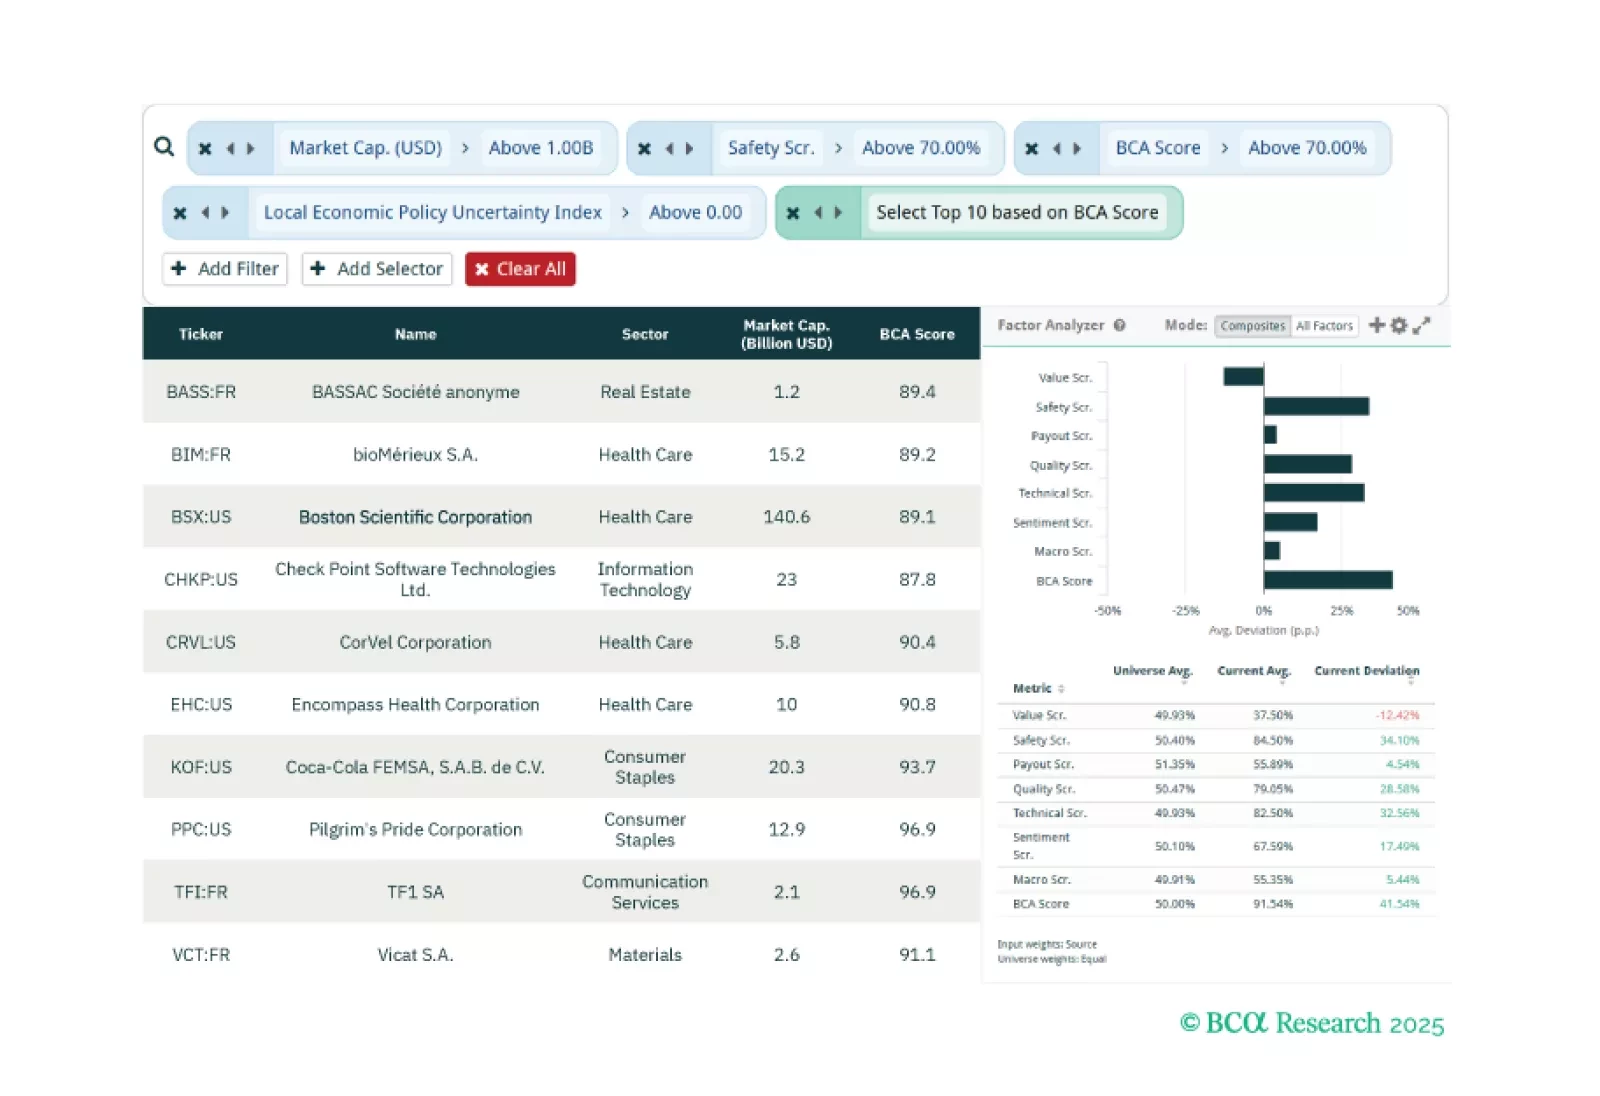The image size is (1600, 1096).
Task: Open the Above 1.00B condition dropdown
Action: pos(541,148)
